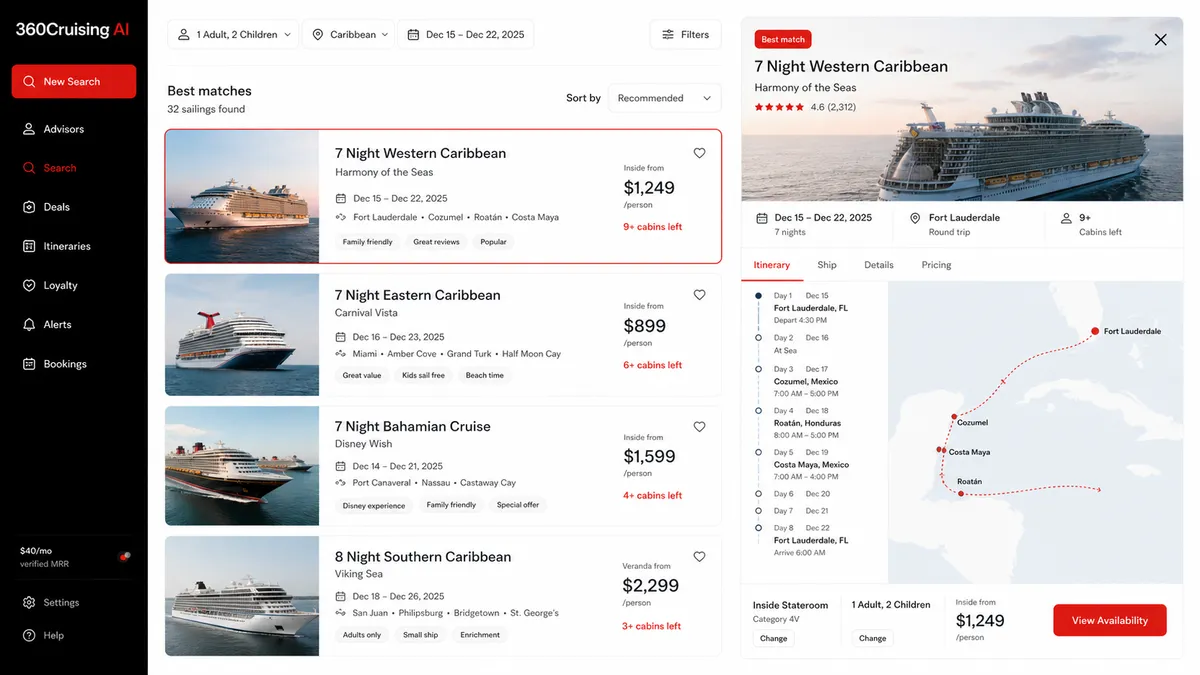Click the Settings gear icon
The image size is (1200, 675).
[x=29, y=603]
